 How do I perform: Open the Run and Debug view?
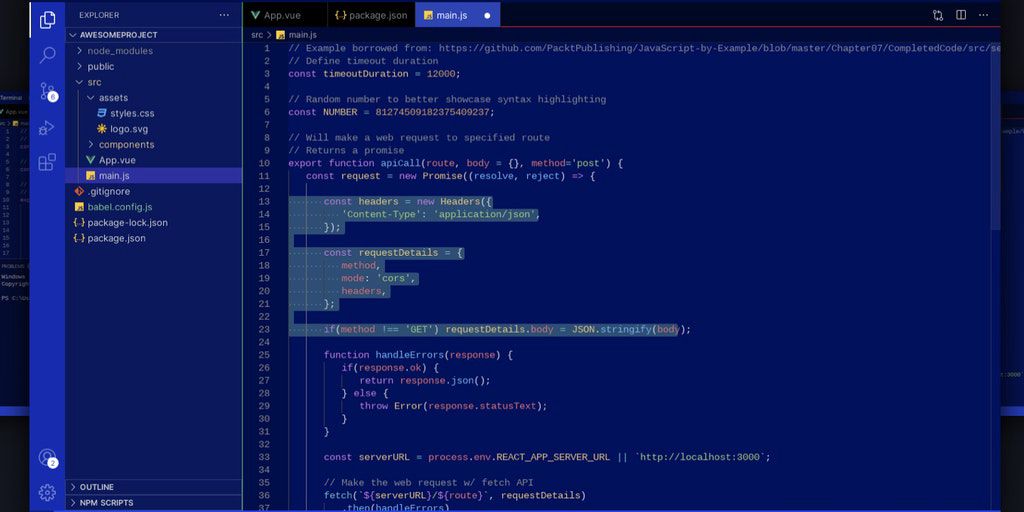(x=47, y=127)
